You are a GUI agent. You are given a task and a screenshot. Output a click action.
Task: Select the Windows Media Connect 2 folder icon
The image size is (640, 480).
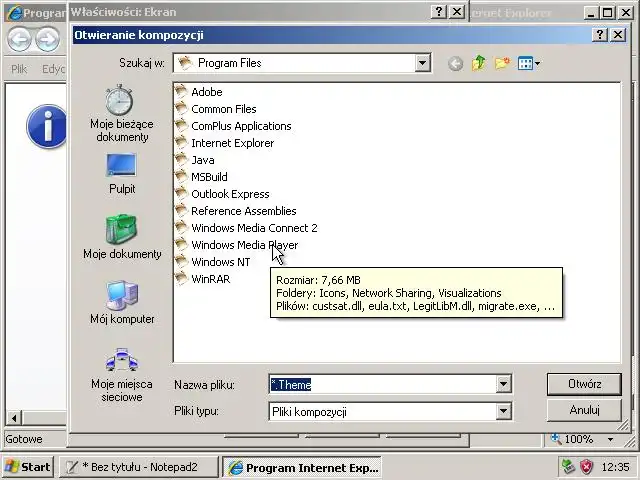(x=181, y=227)
